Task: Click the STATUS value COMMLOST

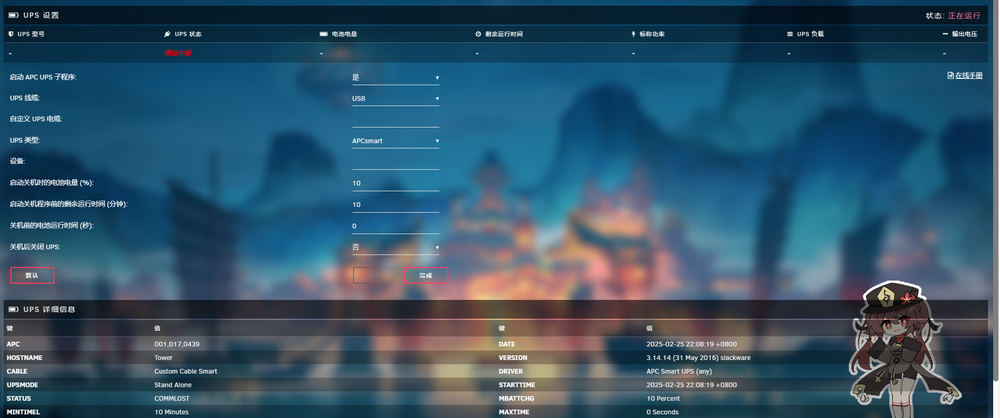Action: tap(172, 398)
